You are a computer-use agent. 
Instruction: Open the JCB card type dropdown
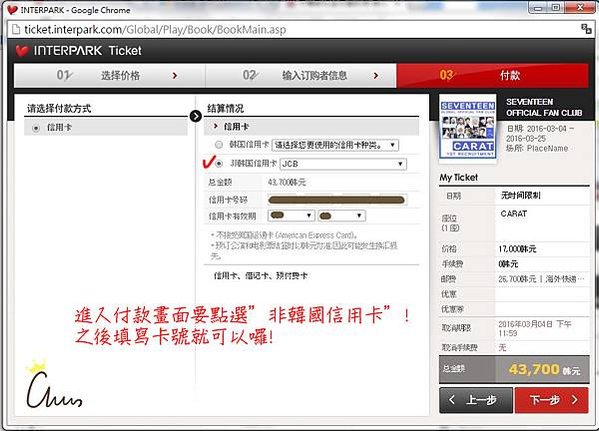(343, 164)
